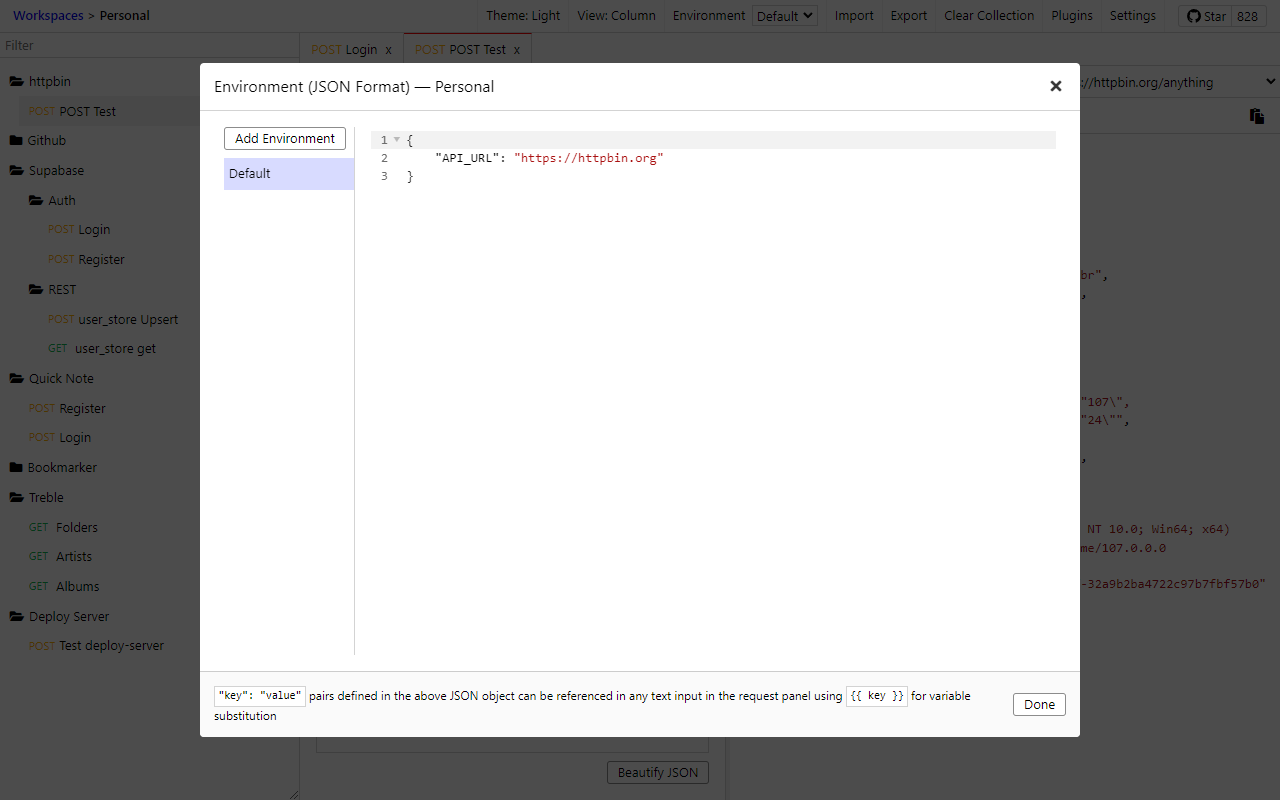1280x800 pixels.
Task: Select the Default environment in the list
Action: click(x=288, y=174)
